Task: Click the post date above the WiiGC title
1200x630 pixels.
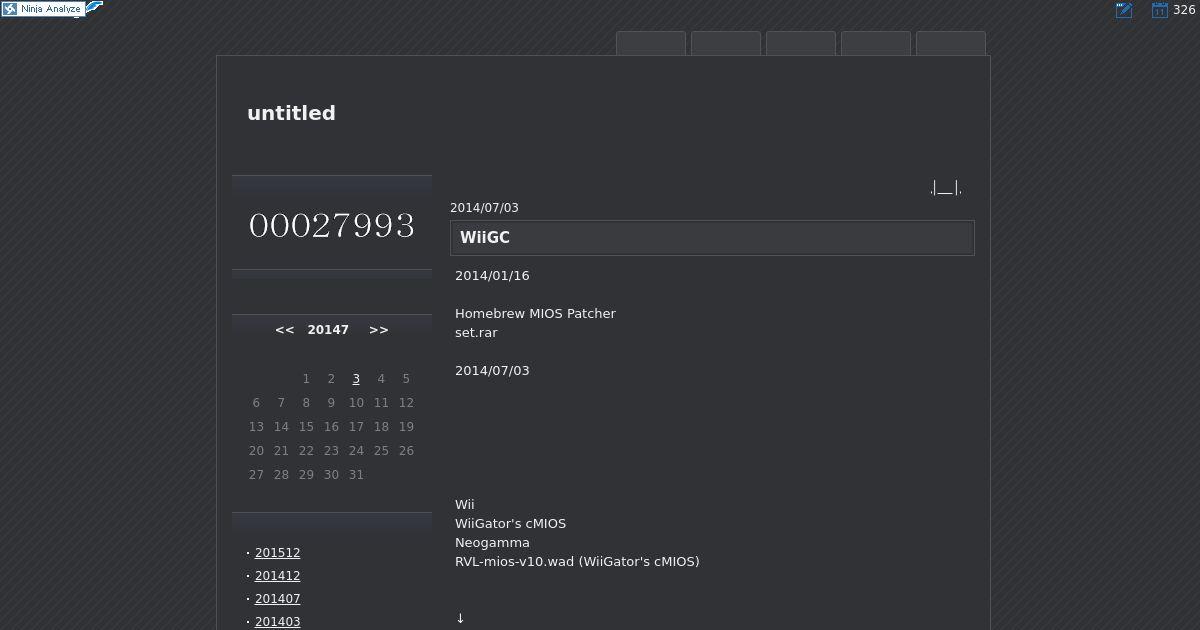Action: (x=484, y=208)
